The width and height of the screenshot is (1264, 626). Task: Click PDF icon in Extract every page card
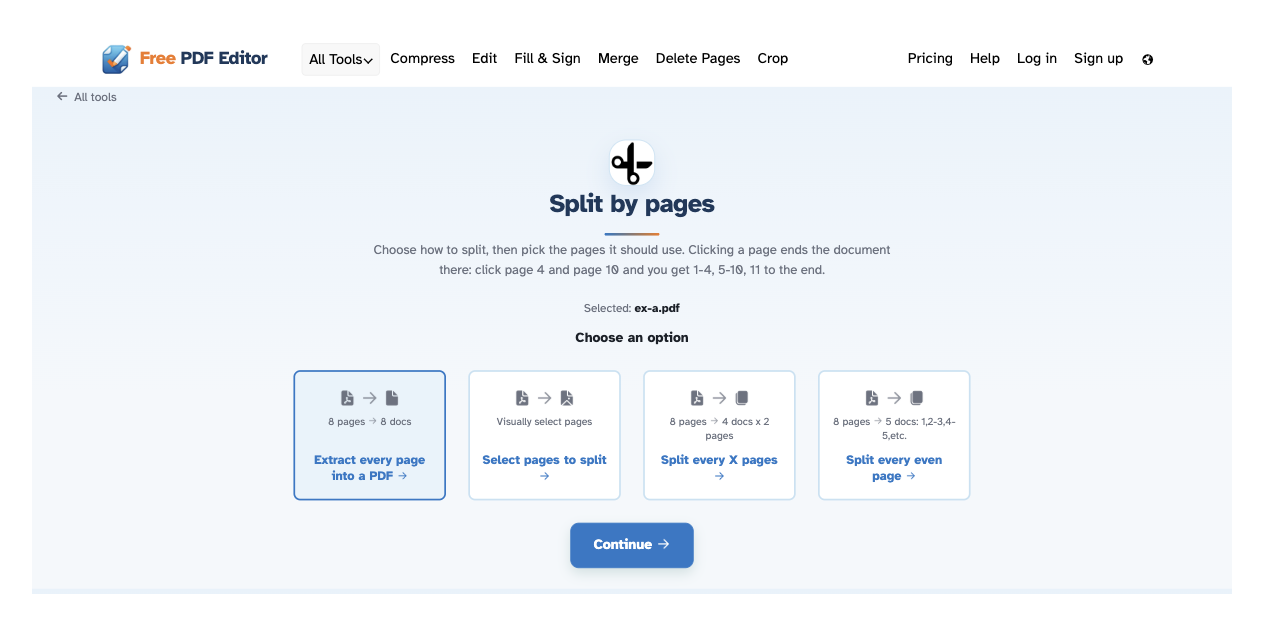[x=347, y=398]
